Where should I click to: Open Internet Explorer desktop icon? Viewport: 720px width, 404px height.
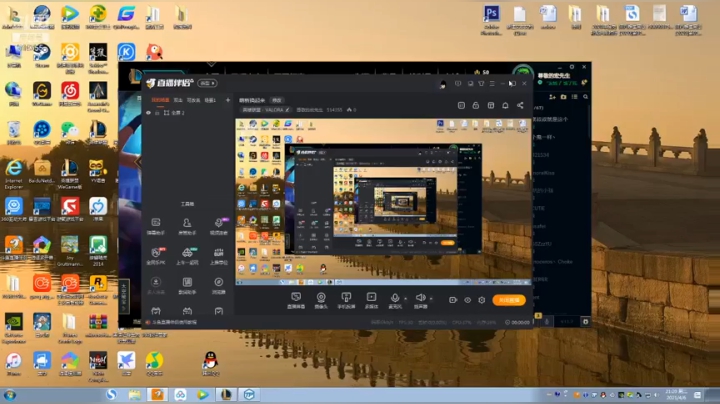(14, 174)
